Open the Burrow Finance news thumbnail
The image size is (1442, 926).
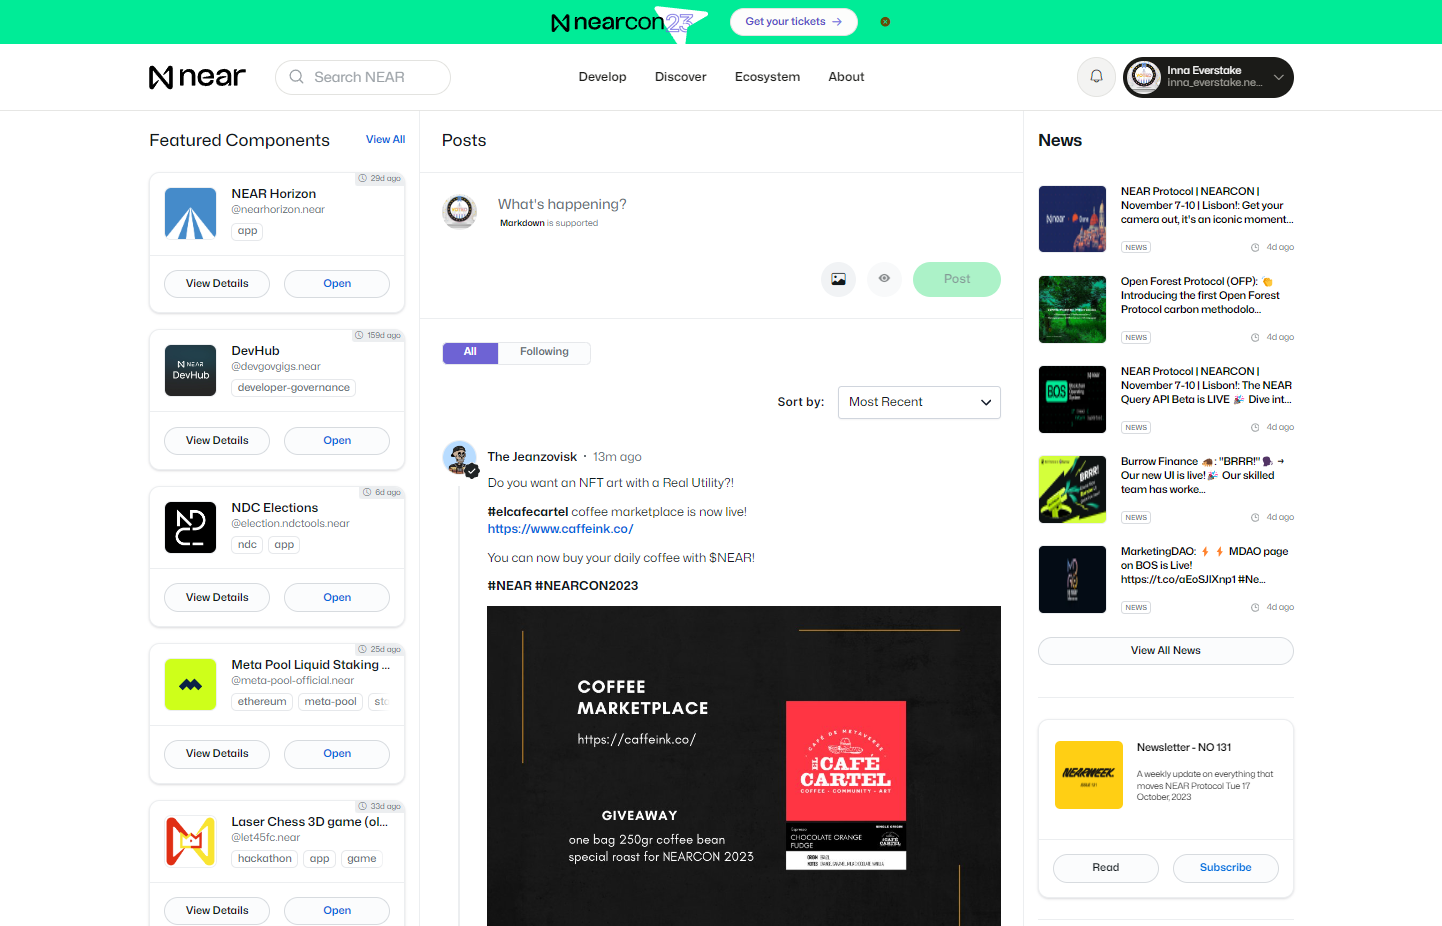coord(1072,490)
